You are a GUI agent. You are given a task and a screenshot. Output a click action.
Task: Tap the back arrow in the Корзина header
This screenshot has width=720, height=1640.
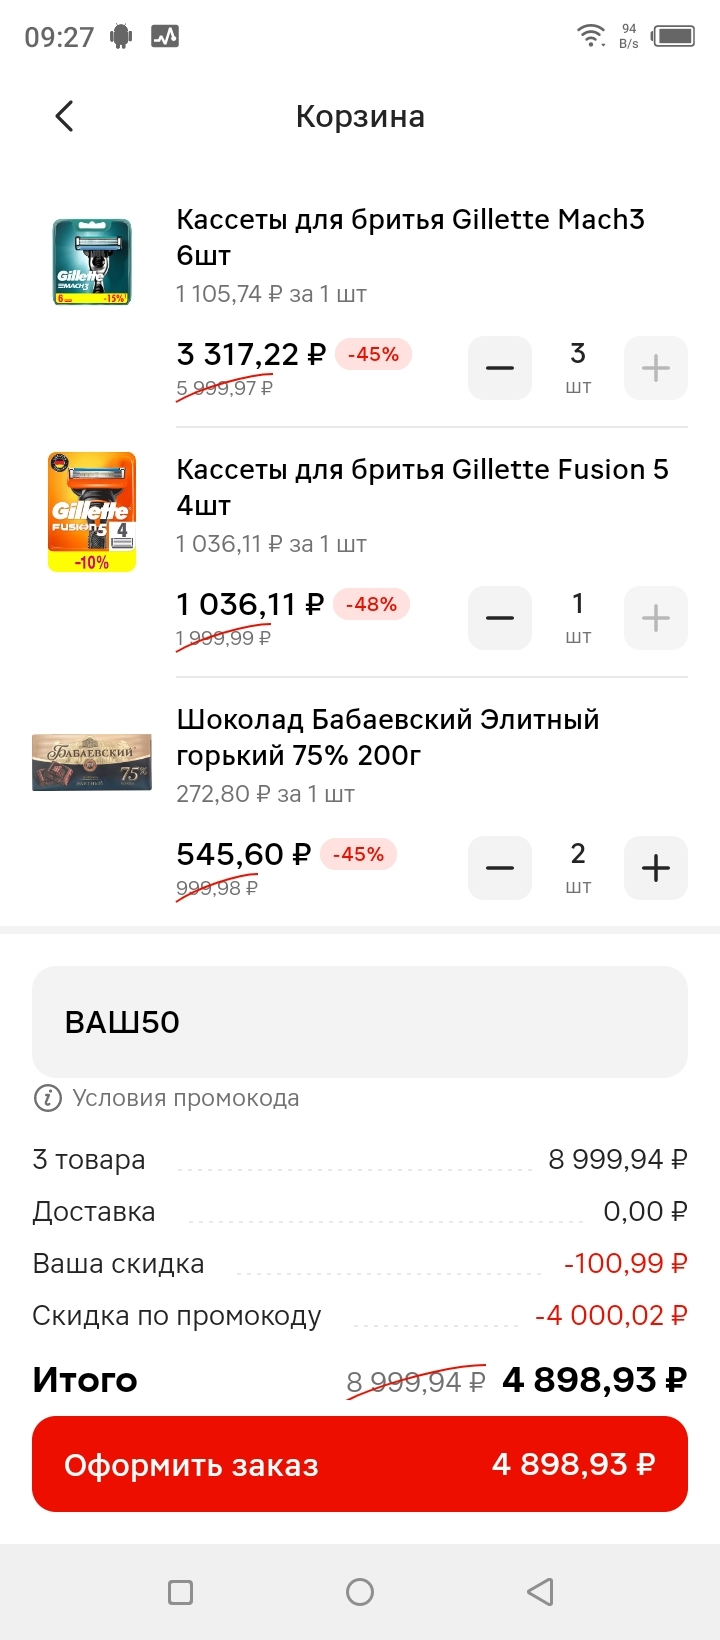(x=64, y=116)
